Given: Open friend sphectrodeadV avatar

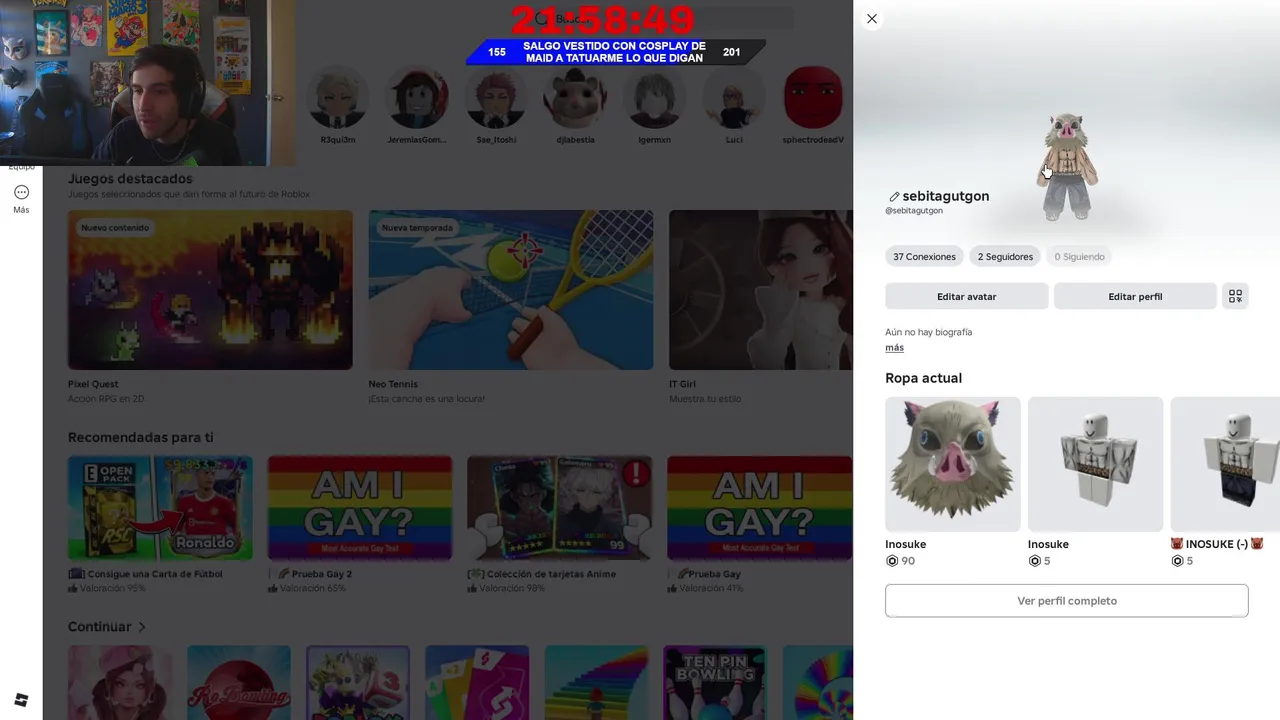Looking at the screenshot, I should (813, 98).
